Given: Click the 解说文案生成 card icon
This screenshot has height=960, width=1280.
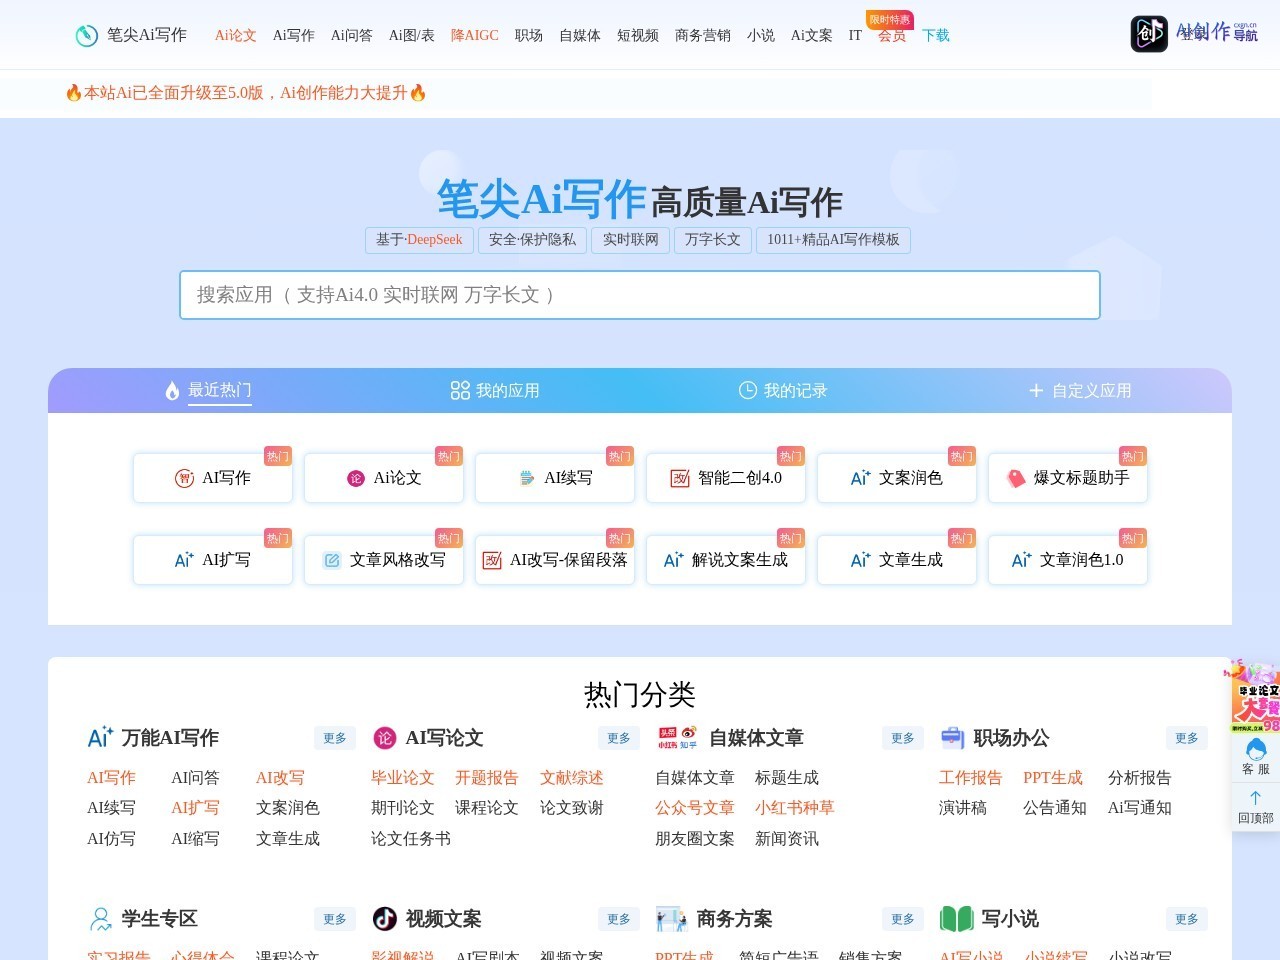Looking at the screenshot, I should click(674, 560).
